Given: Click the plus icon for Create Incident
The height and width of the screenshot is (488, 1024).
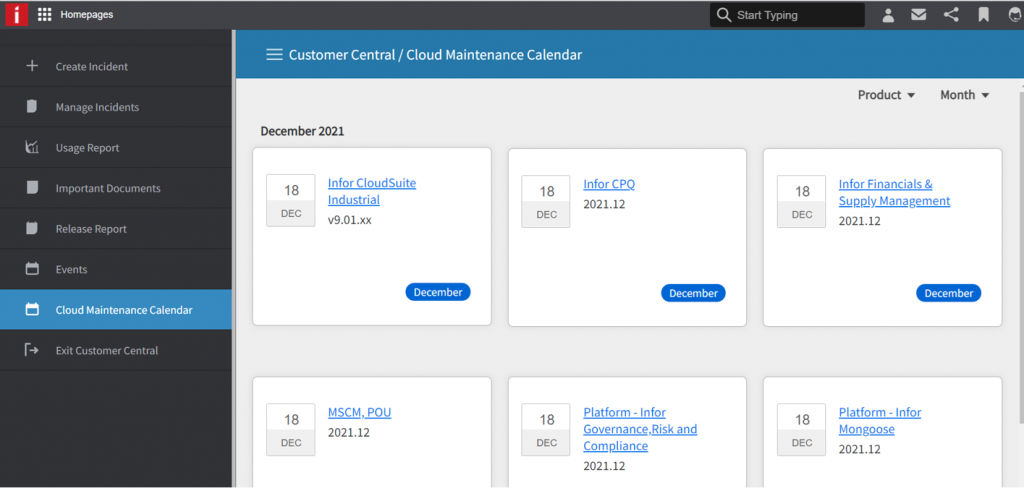Looking at the screenshot, I should pos(32,66).
